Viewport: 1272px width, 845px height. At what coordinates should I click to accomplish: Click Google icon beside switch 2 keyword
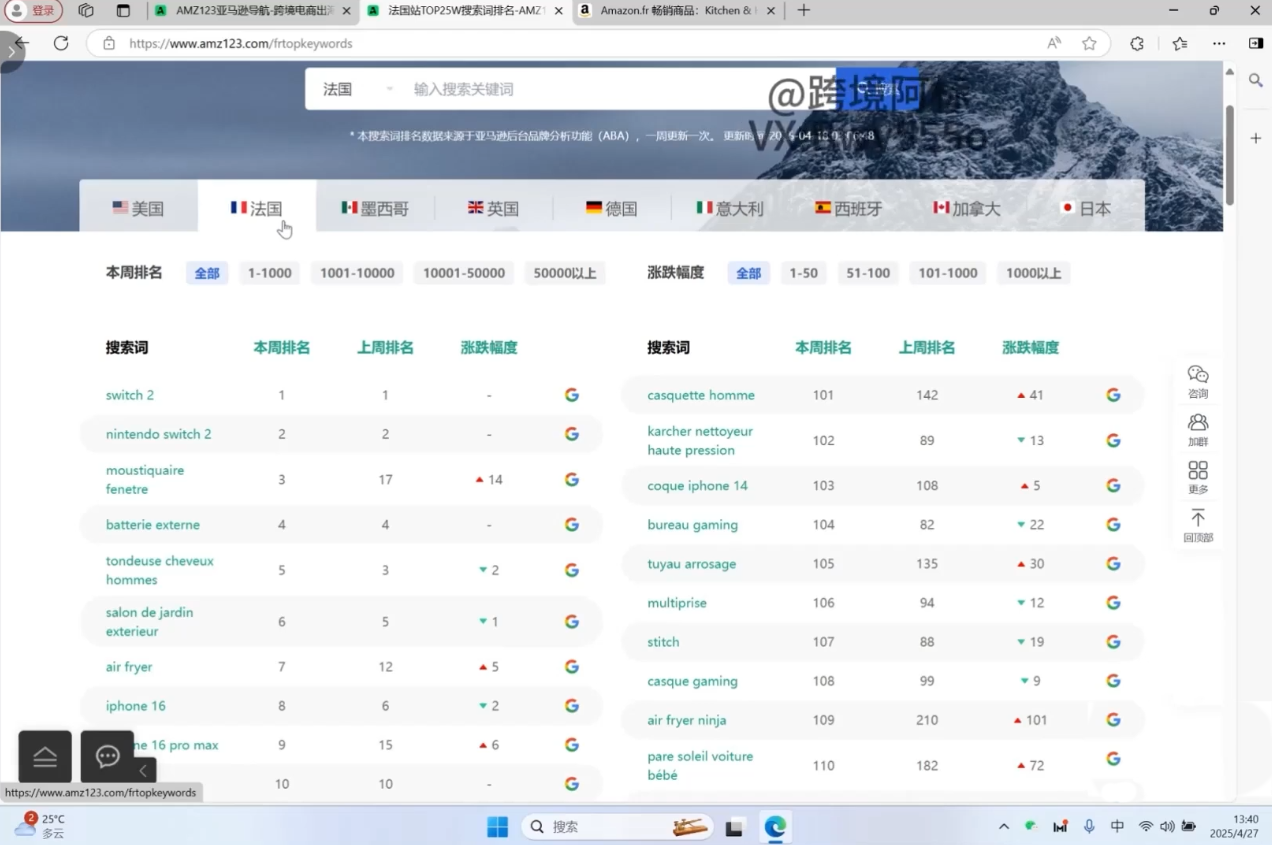(571, 395)
